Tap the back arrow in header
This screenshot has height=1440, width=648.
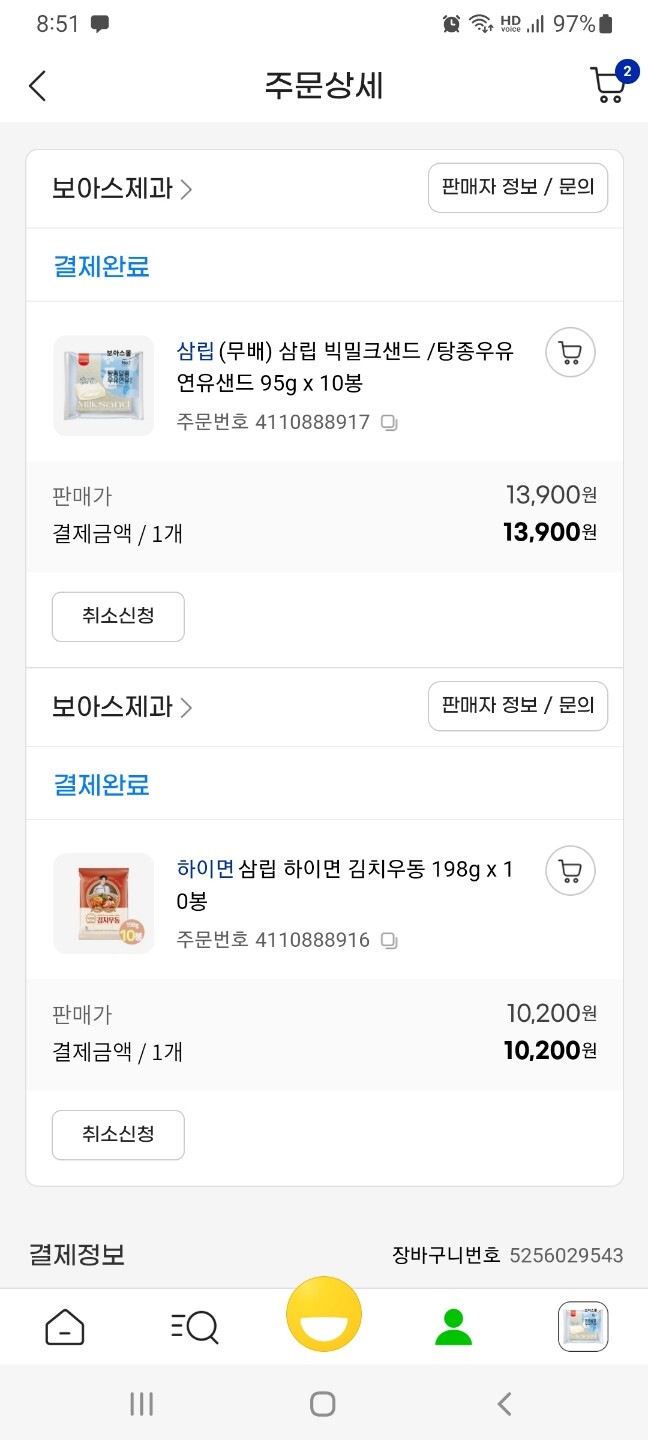coord(37,86)
